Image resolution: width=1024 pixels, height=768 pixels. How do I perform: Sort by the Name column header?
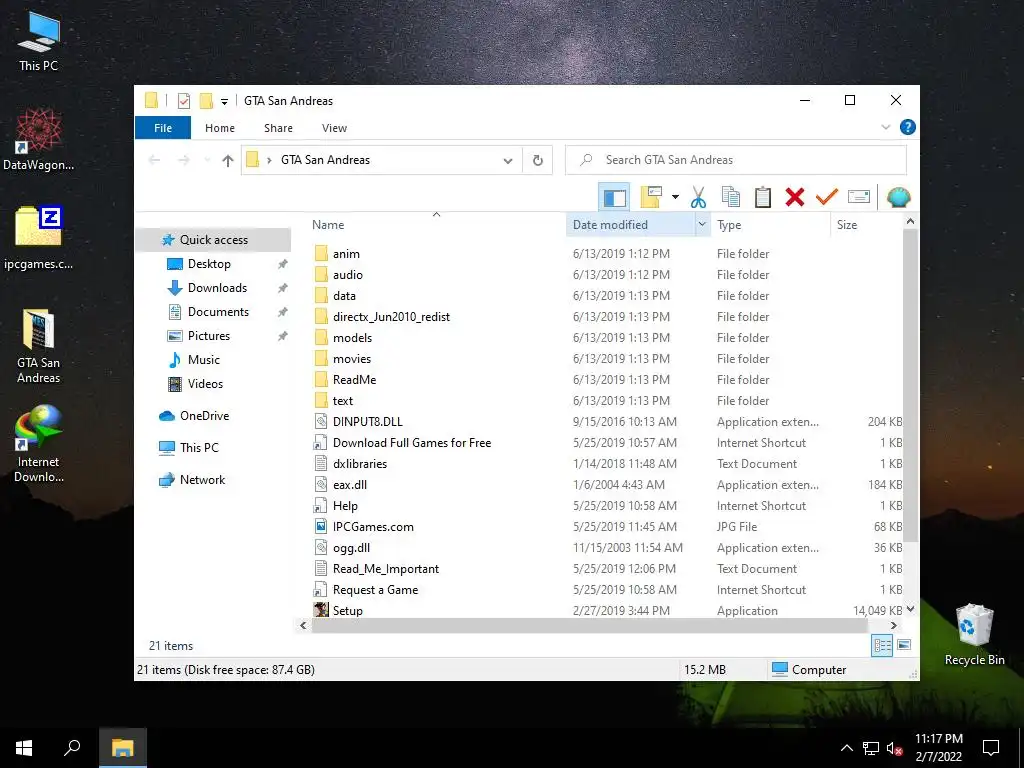[x=328, y=225]
